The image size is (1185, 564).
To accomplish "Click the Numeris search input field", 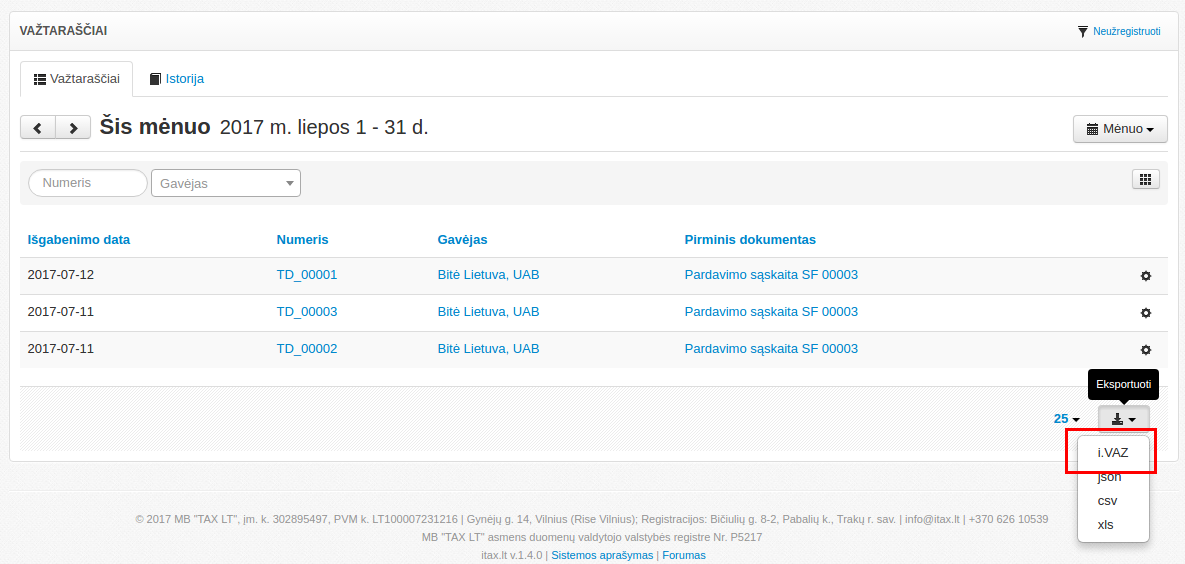I will point(88,183).
